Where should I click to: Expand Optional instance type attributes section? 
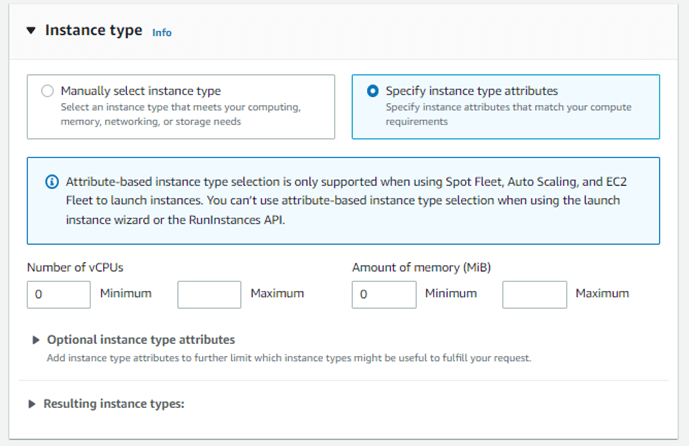(x=141, y=340)
